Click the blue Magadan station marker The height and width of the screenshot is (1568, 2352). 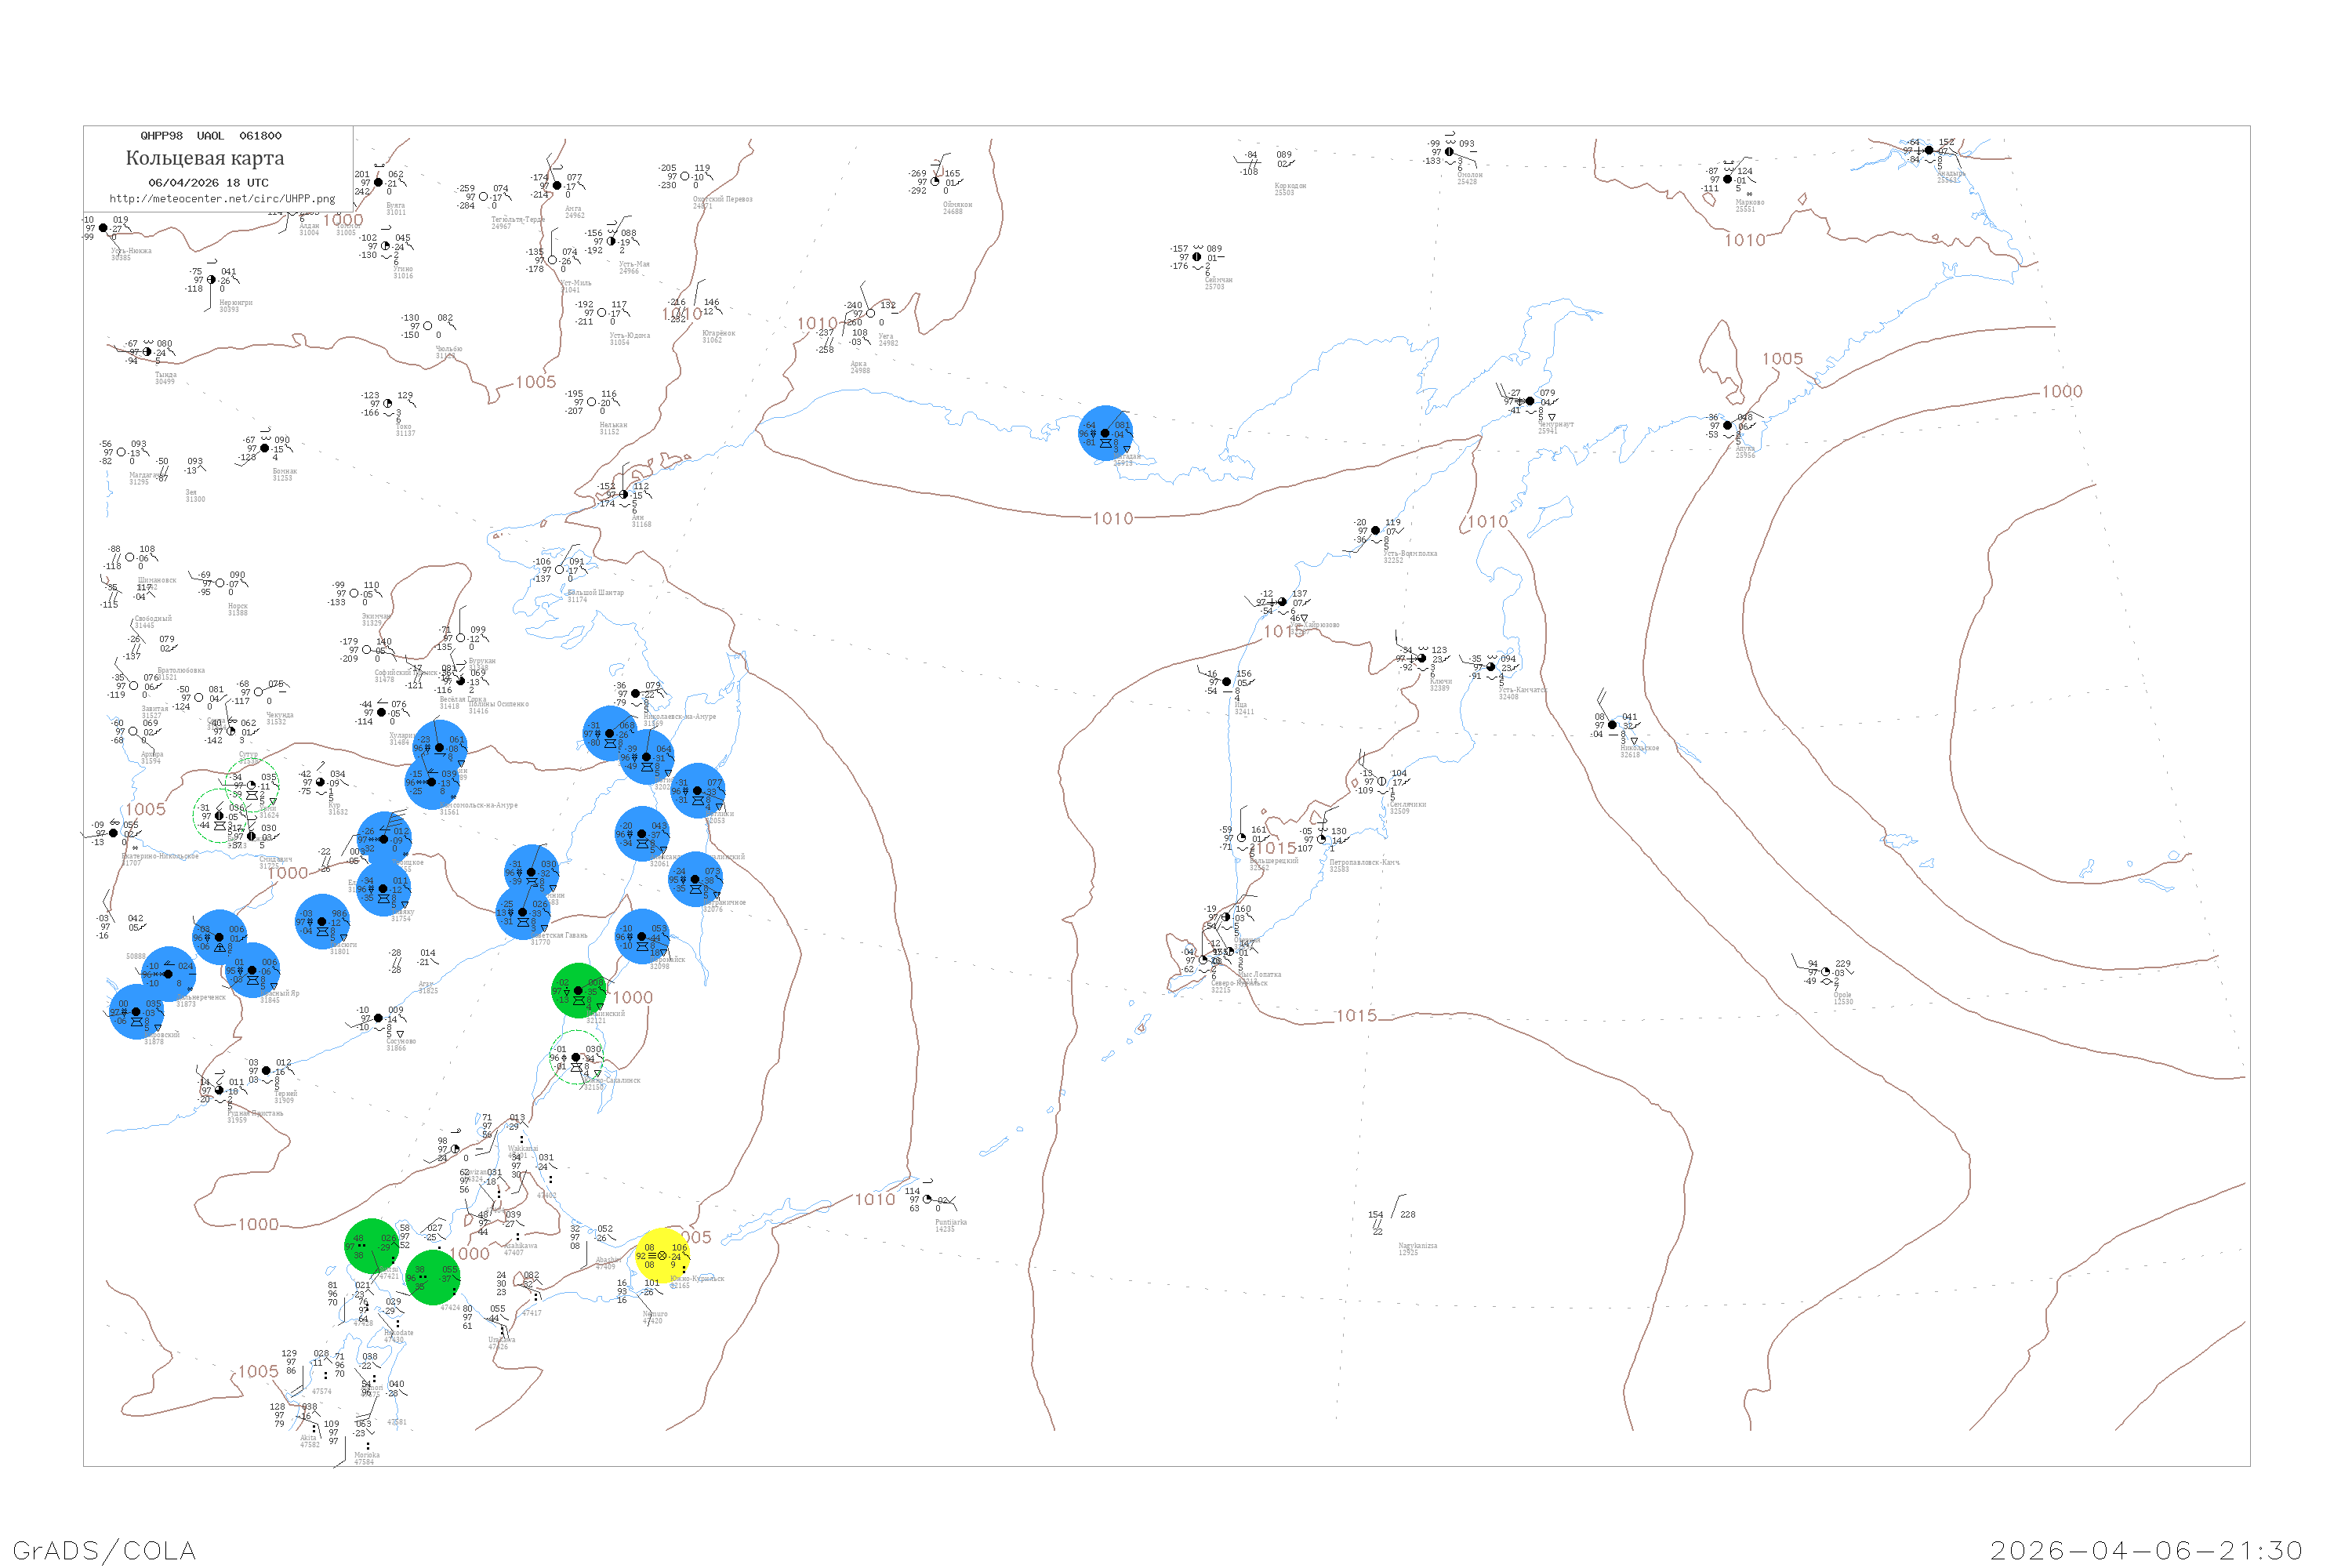pos(1105,433)
